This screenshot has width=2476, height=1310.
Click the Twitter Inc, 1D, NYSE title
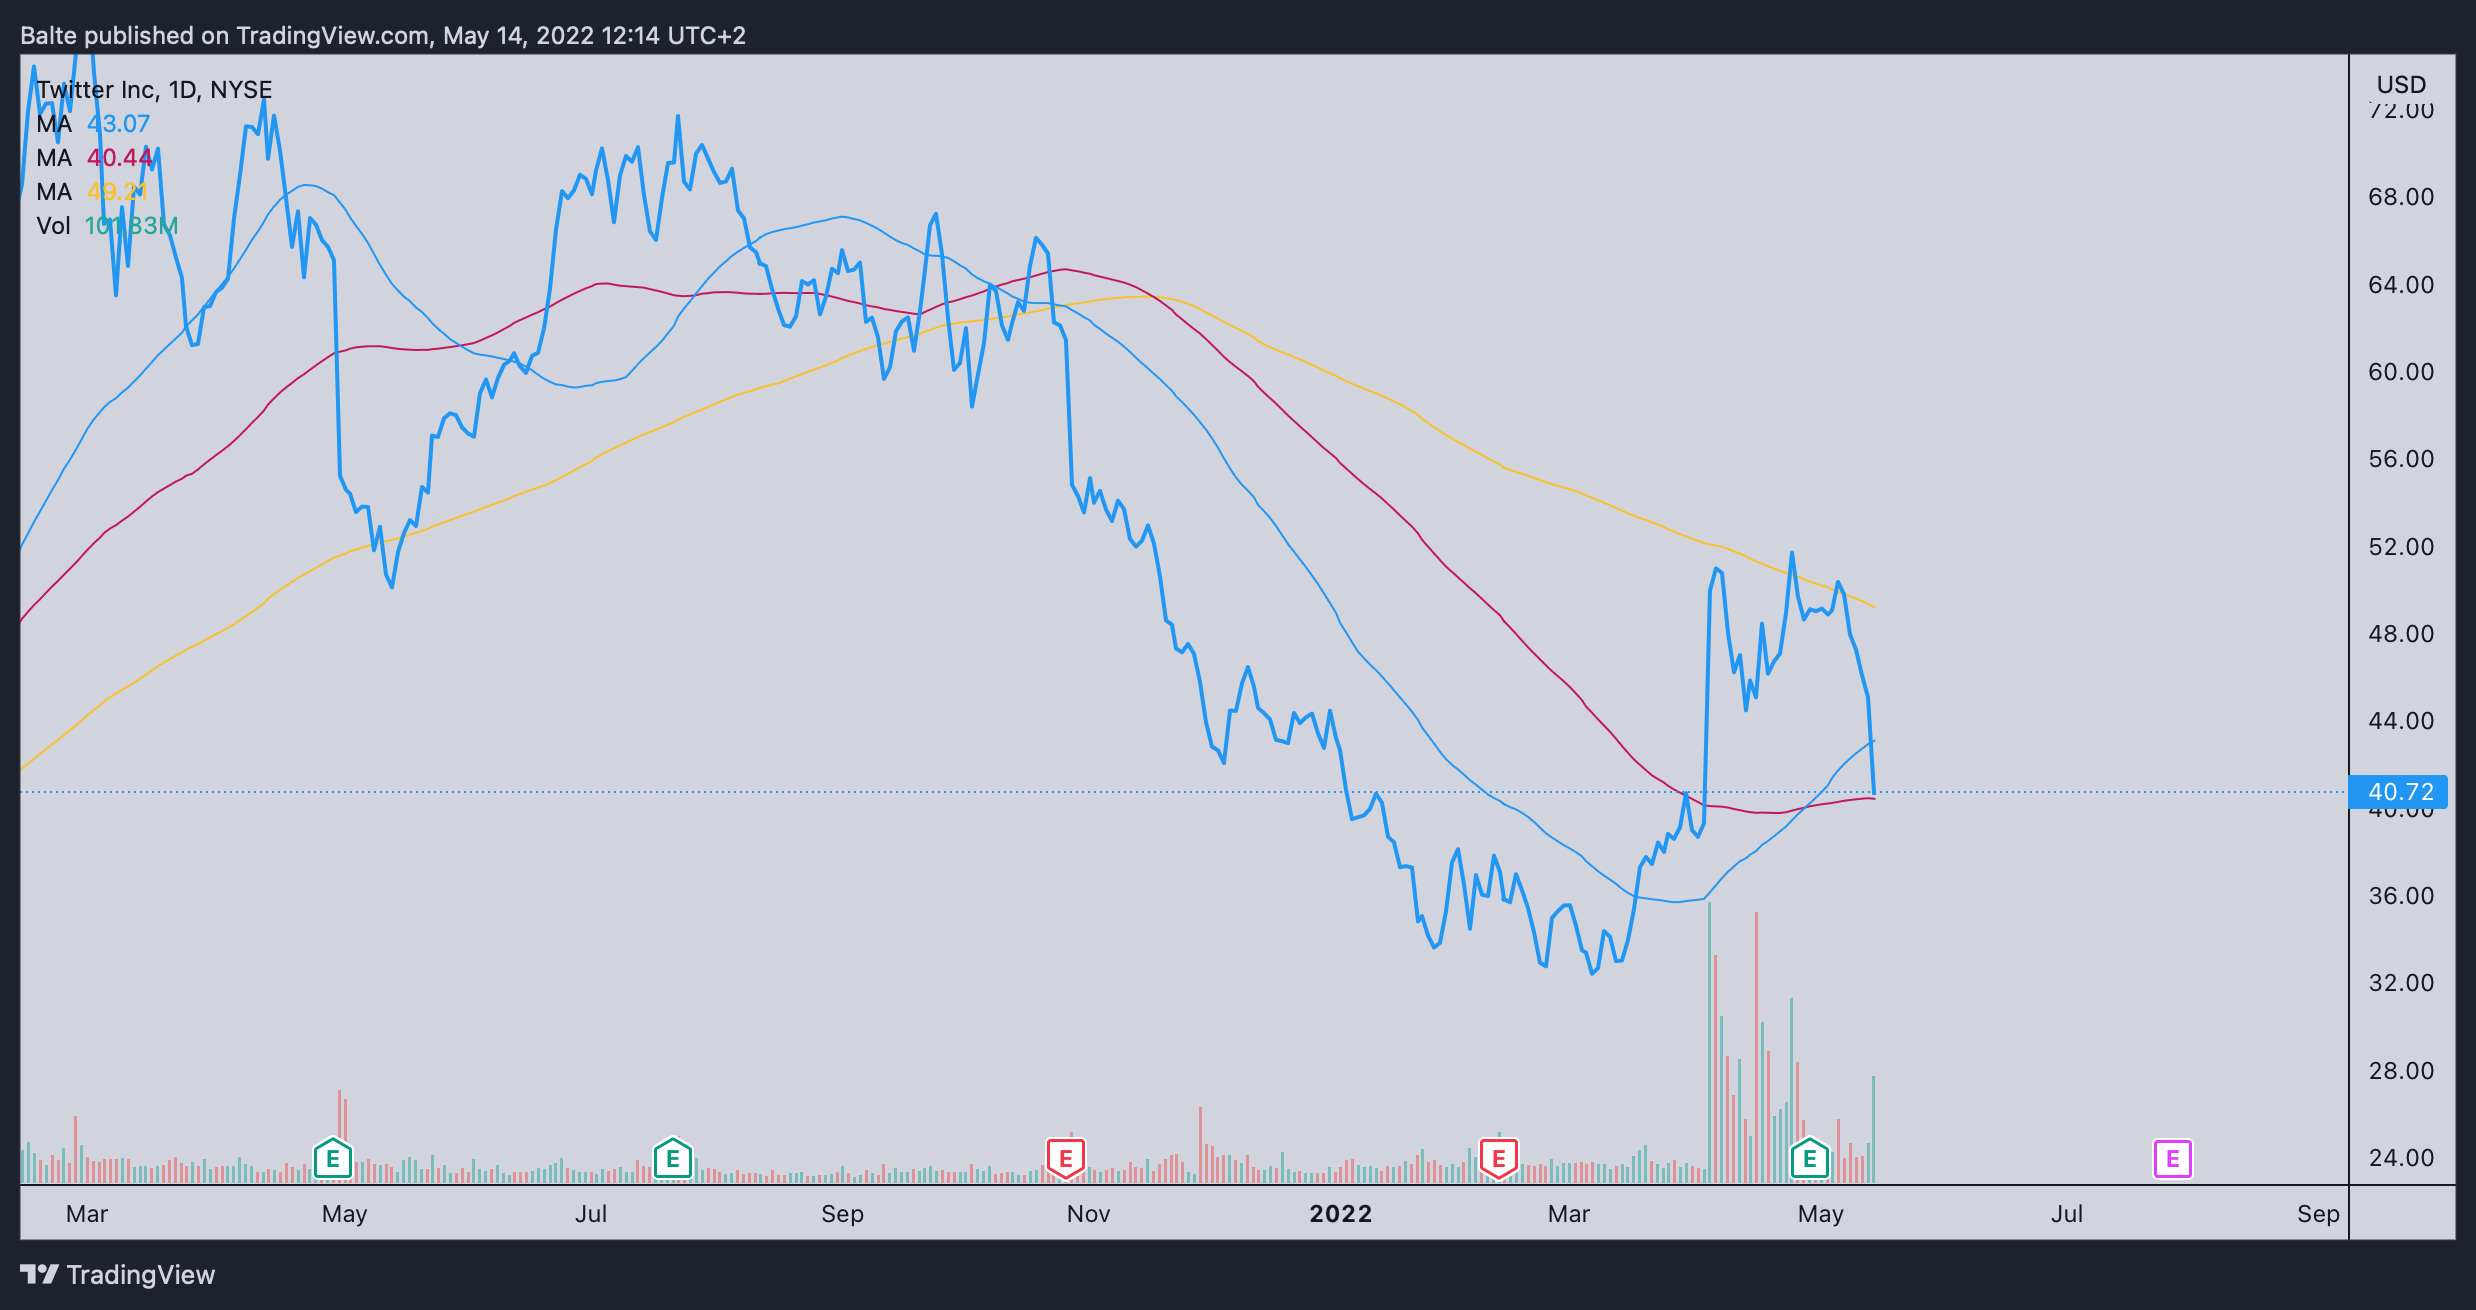(x=155, y=90)
